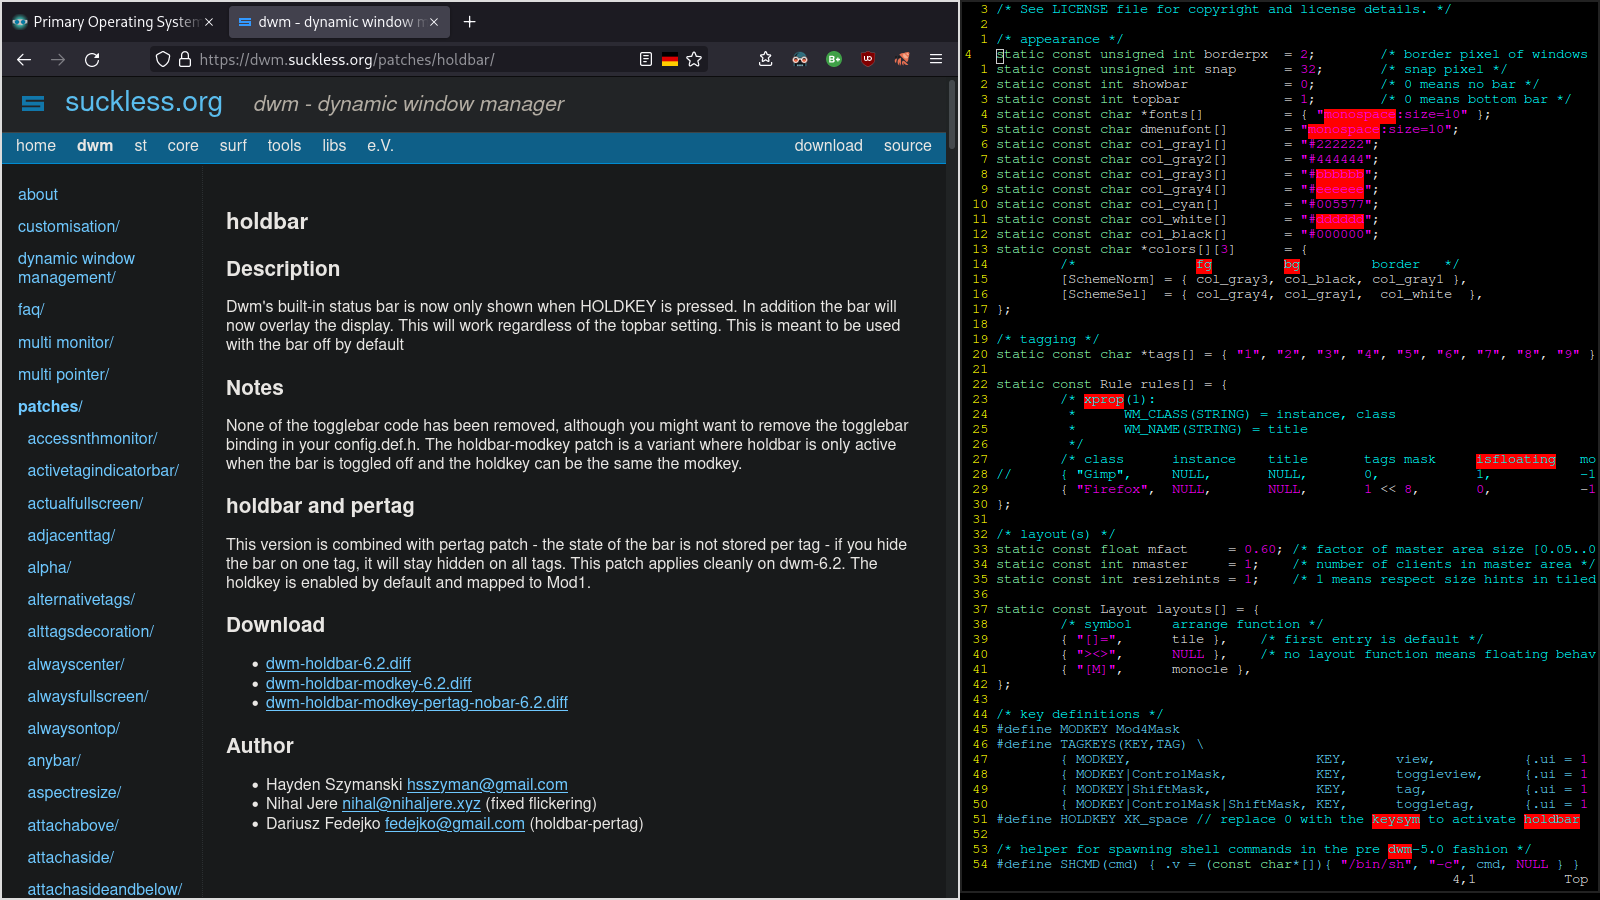Go back to the previous page
This screenshot has height=900, width=1600.
(24, 60)
